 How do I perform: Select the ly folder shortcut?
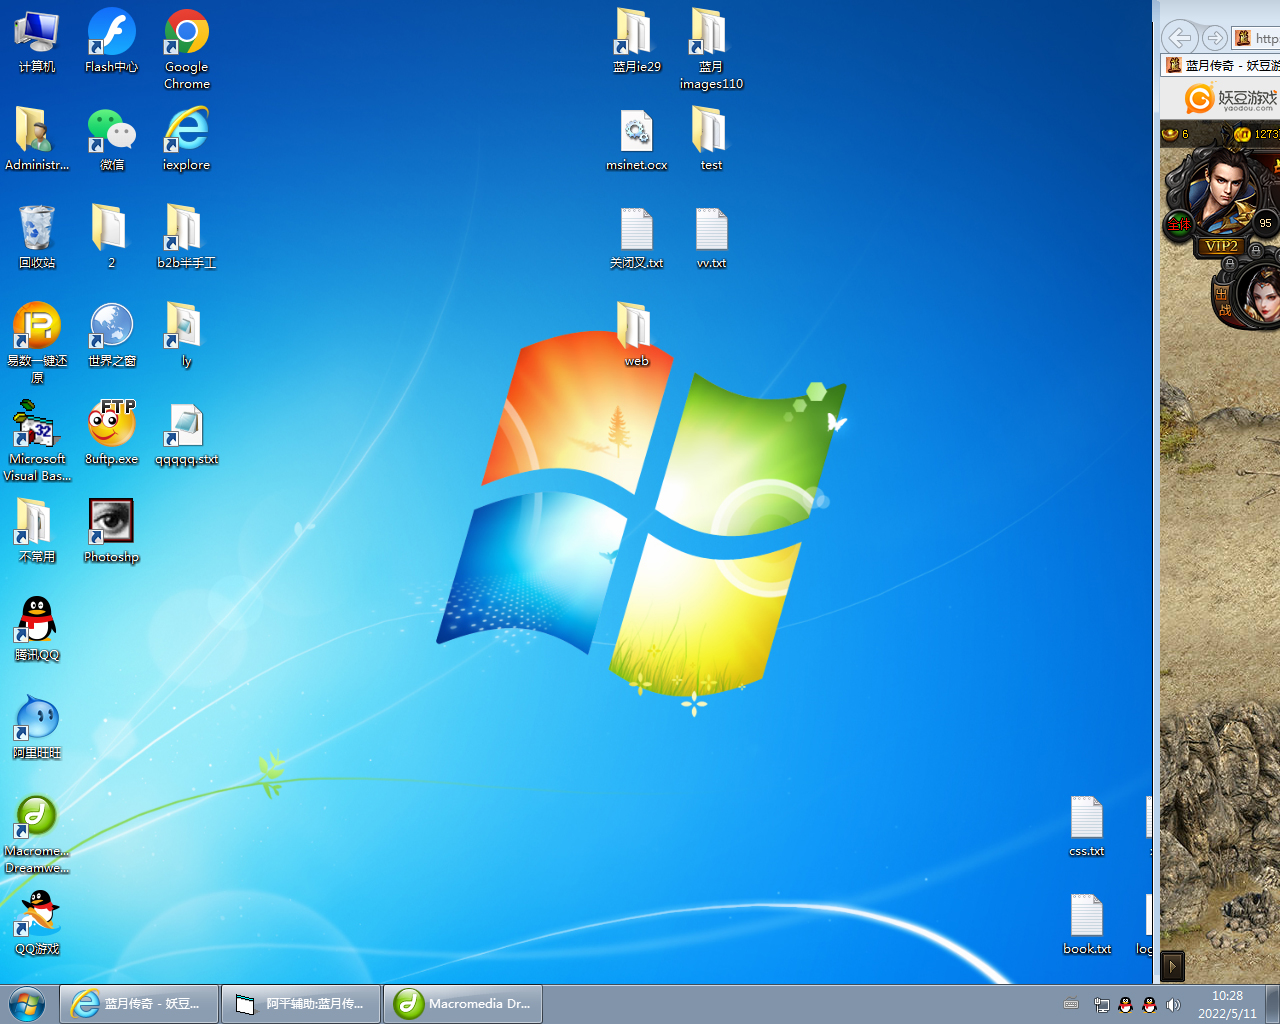click(187, 335)
